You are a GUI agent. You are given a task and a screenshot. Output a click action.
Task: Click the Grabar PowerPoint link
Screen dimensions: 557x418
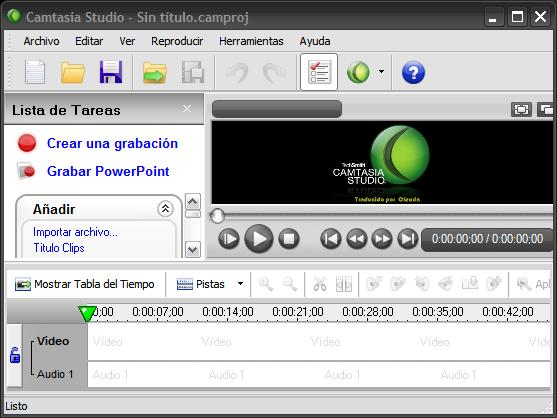click(108, 172)
